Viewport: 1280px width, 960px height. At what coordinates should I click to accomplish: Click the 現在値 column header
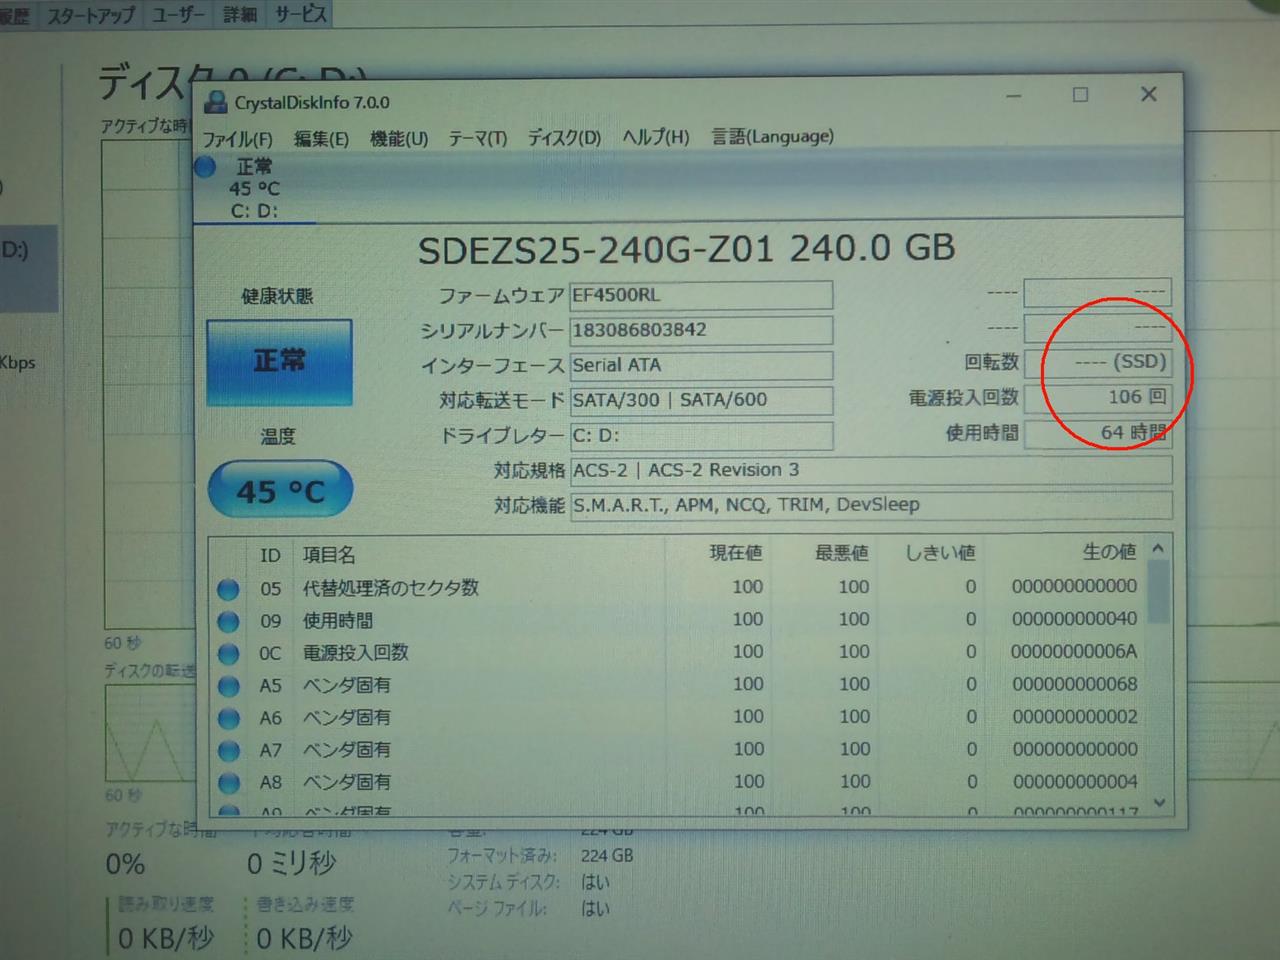(736, 553)
